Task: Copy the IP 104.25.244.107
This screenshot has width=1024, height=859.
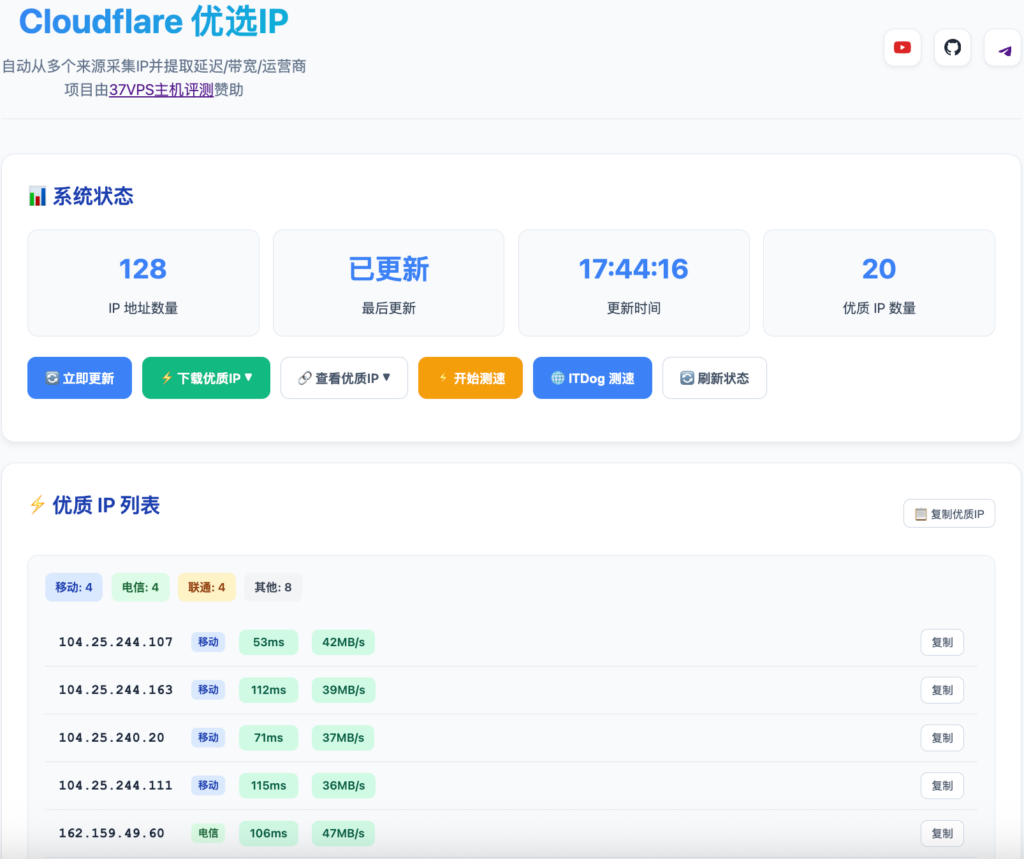Action: pyautogui.click(x=942, y=642)
